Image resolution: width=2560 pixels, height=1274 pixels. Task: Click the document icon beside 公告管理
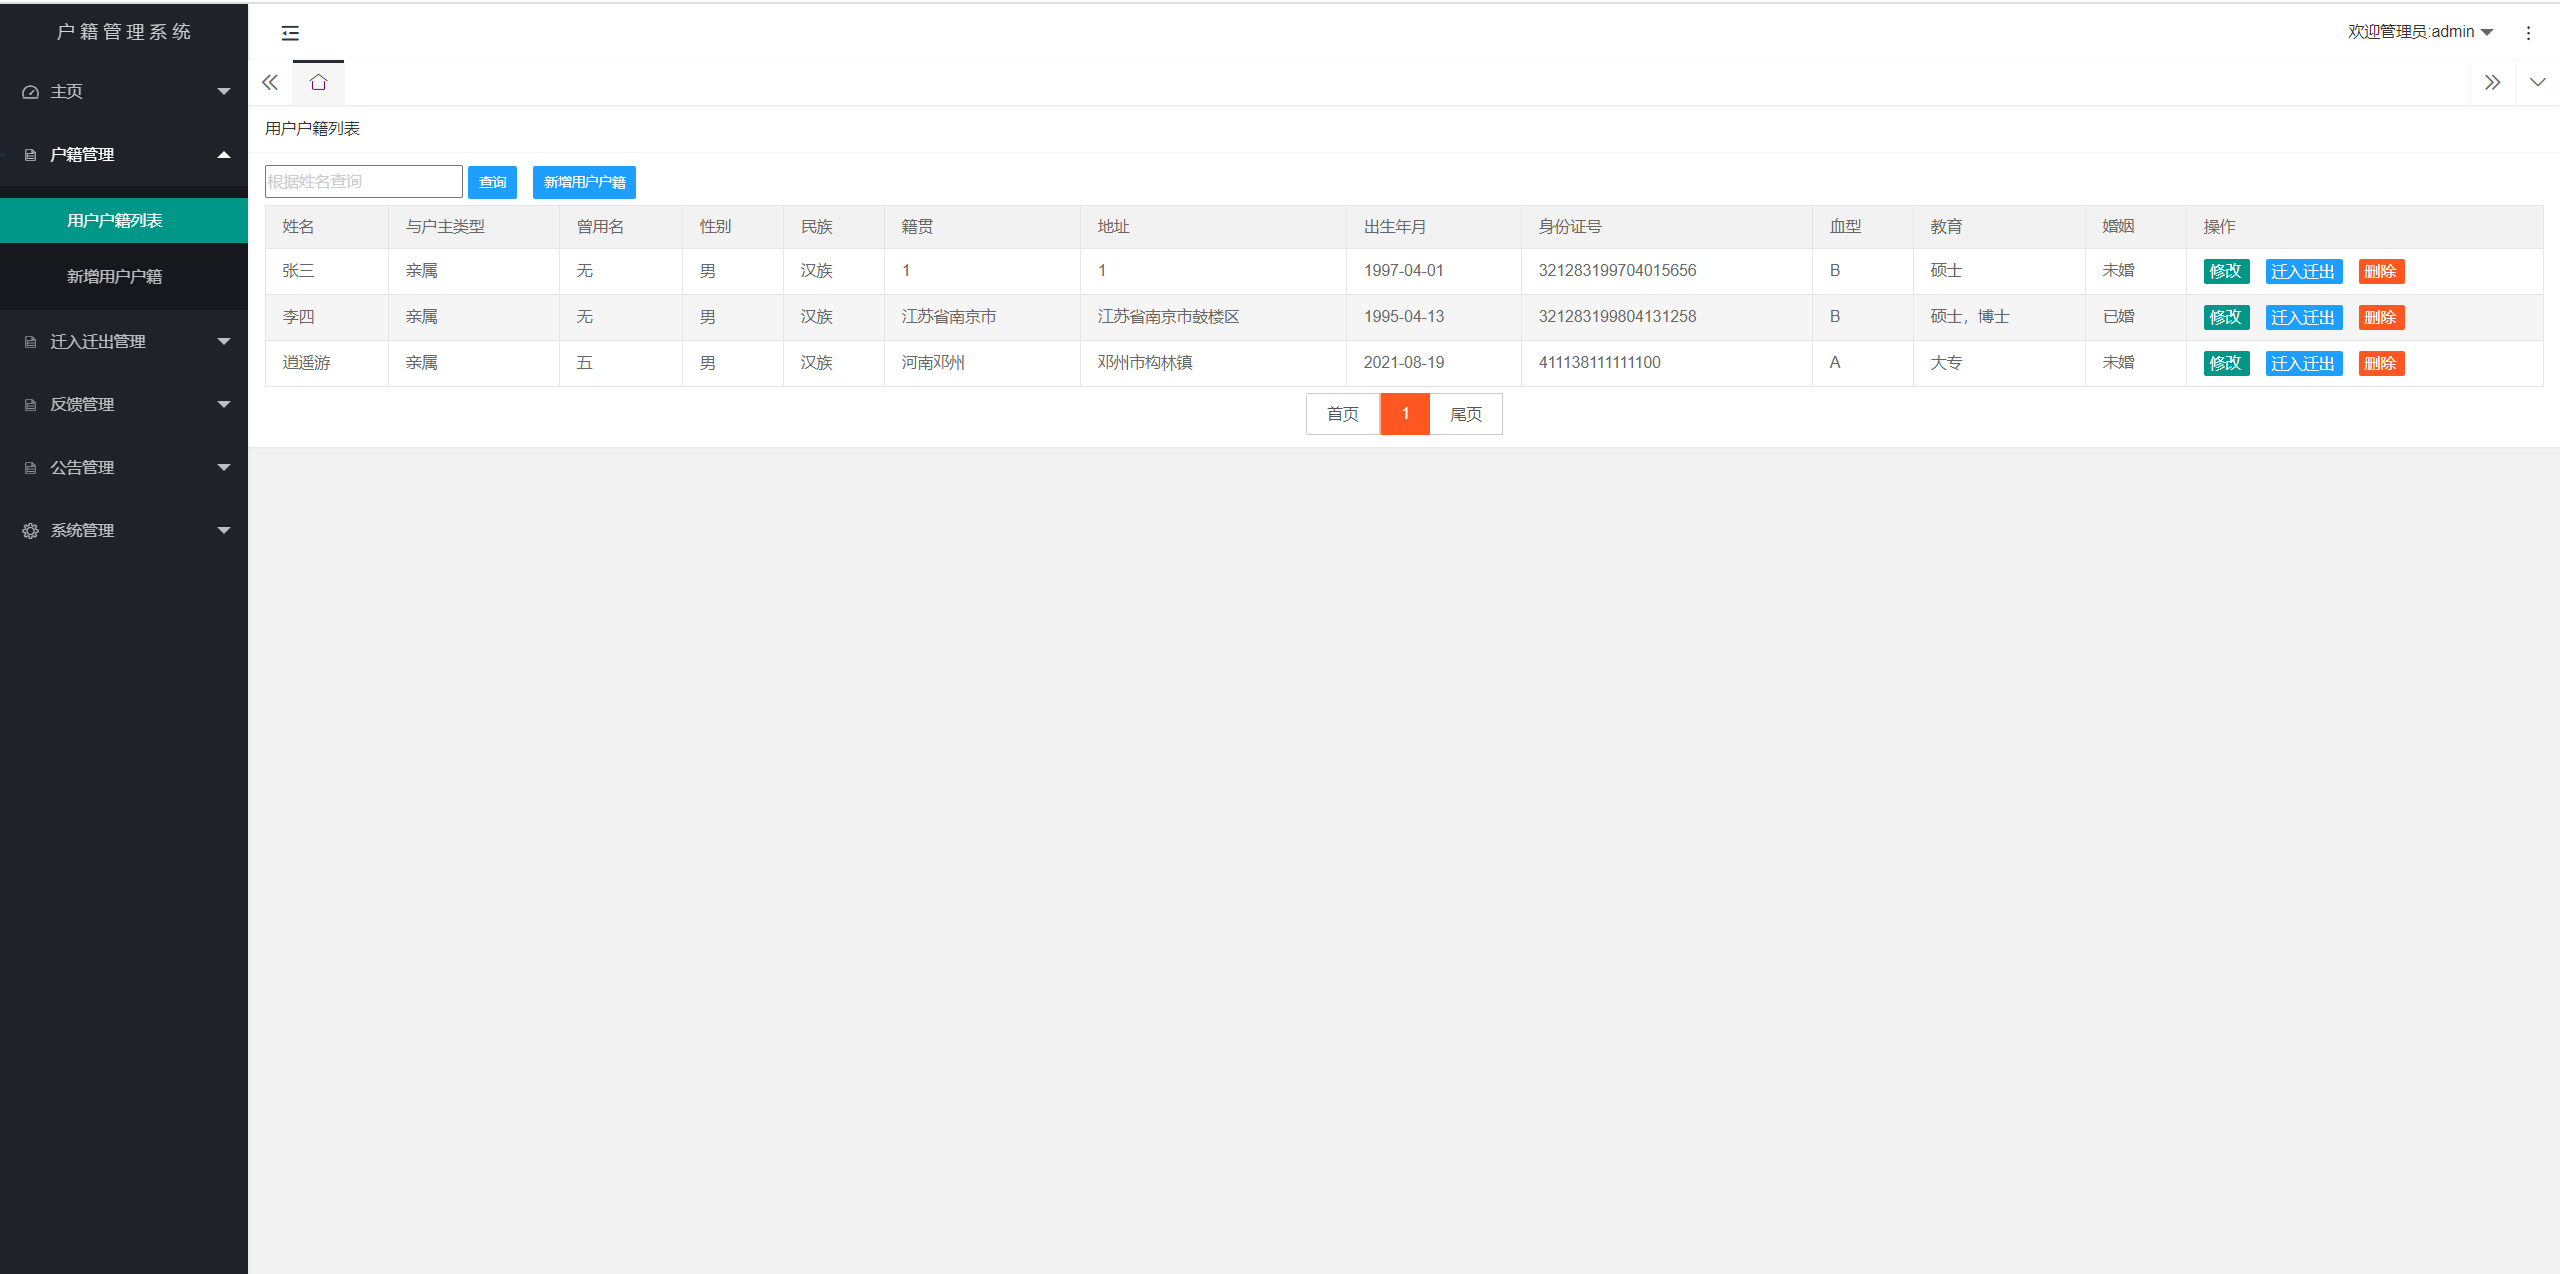(30, 468)
